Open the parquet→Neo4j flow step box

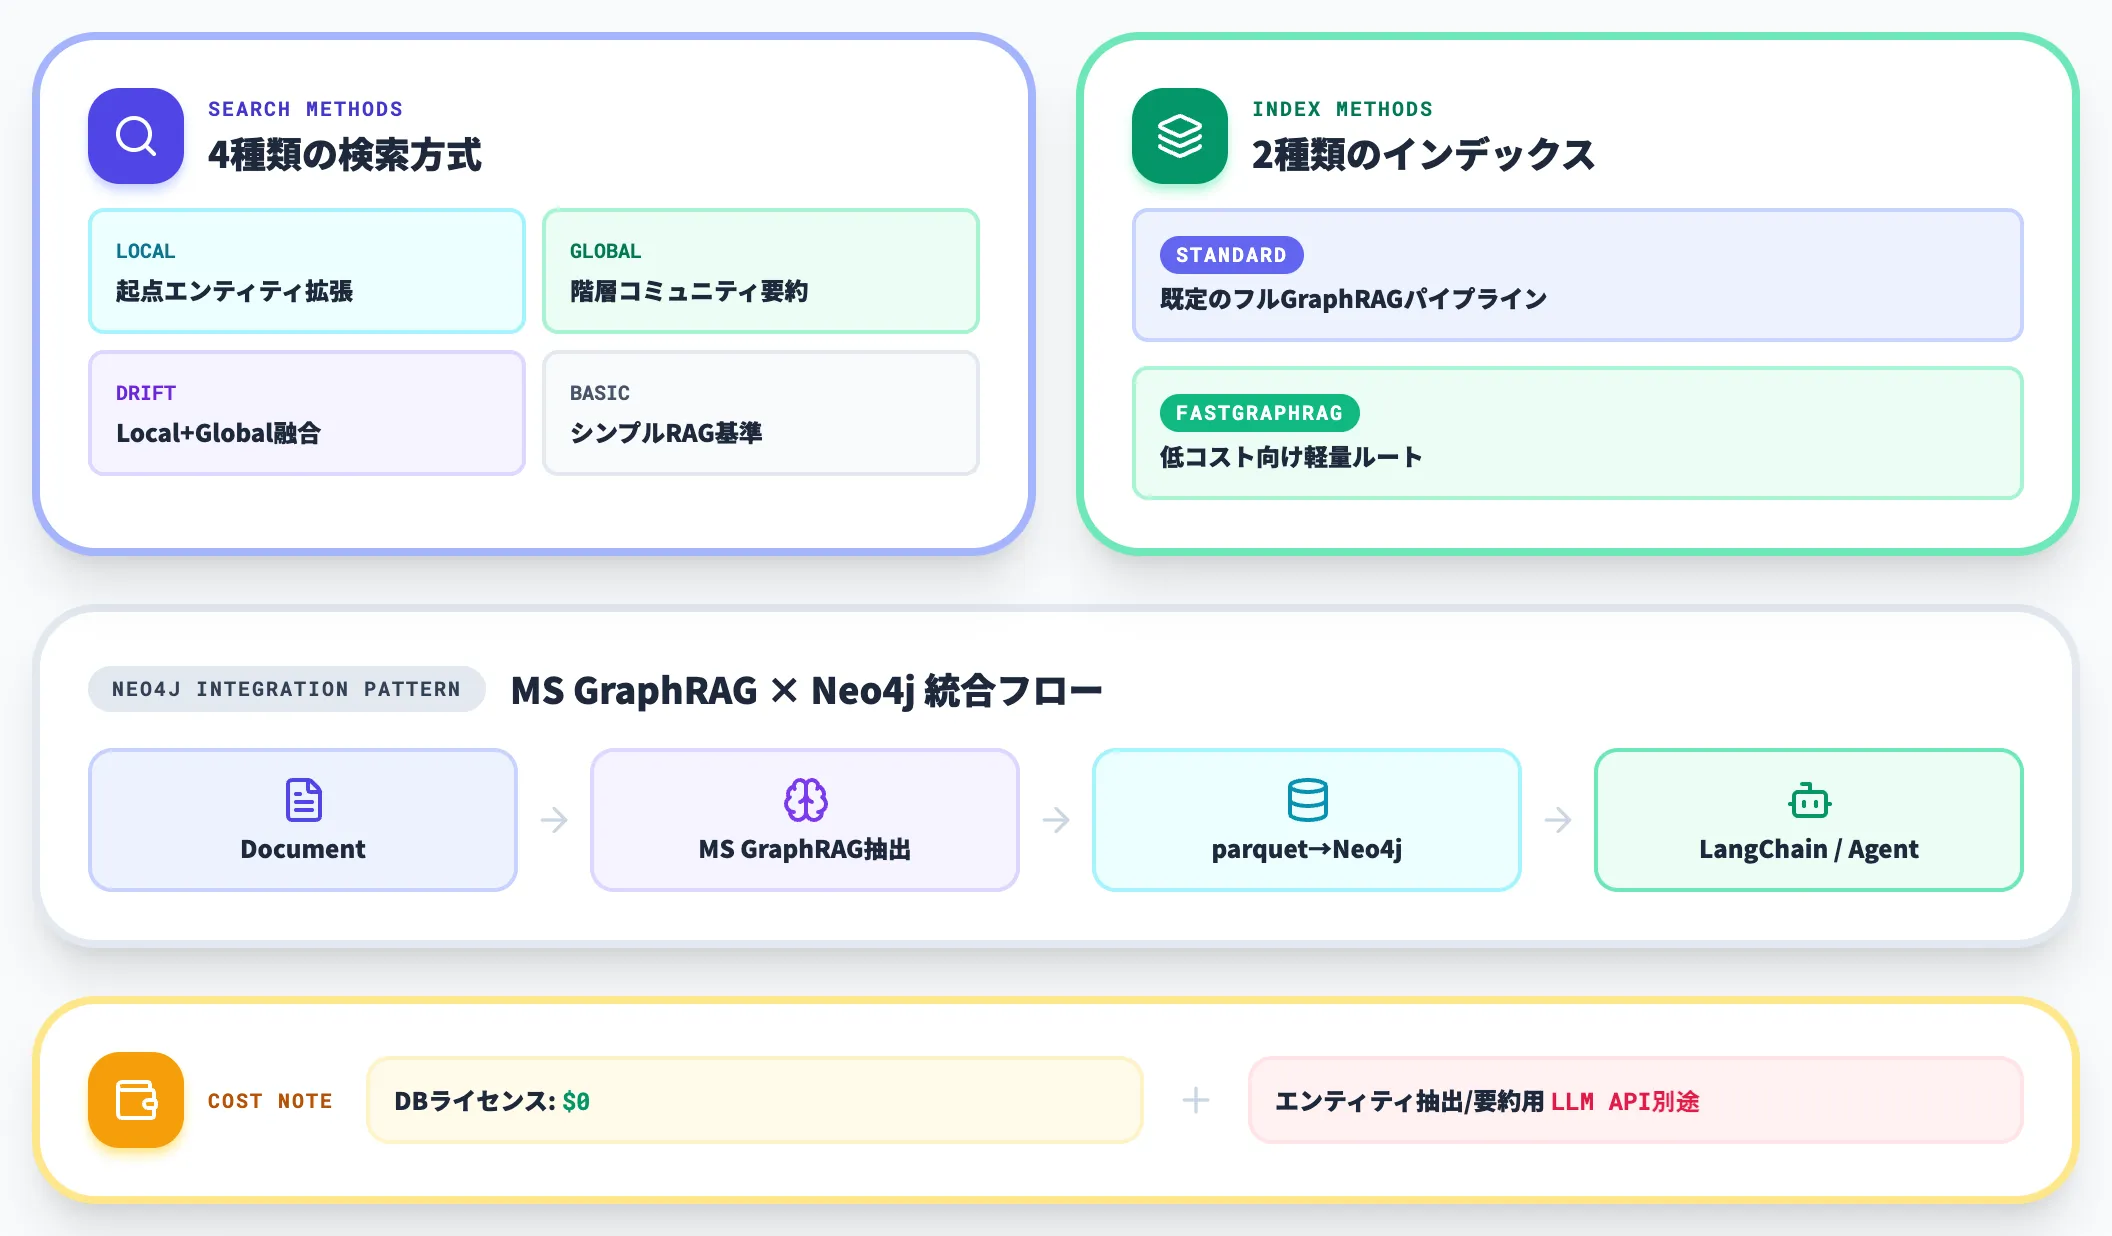[1307, 820]
